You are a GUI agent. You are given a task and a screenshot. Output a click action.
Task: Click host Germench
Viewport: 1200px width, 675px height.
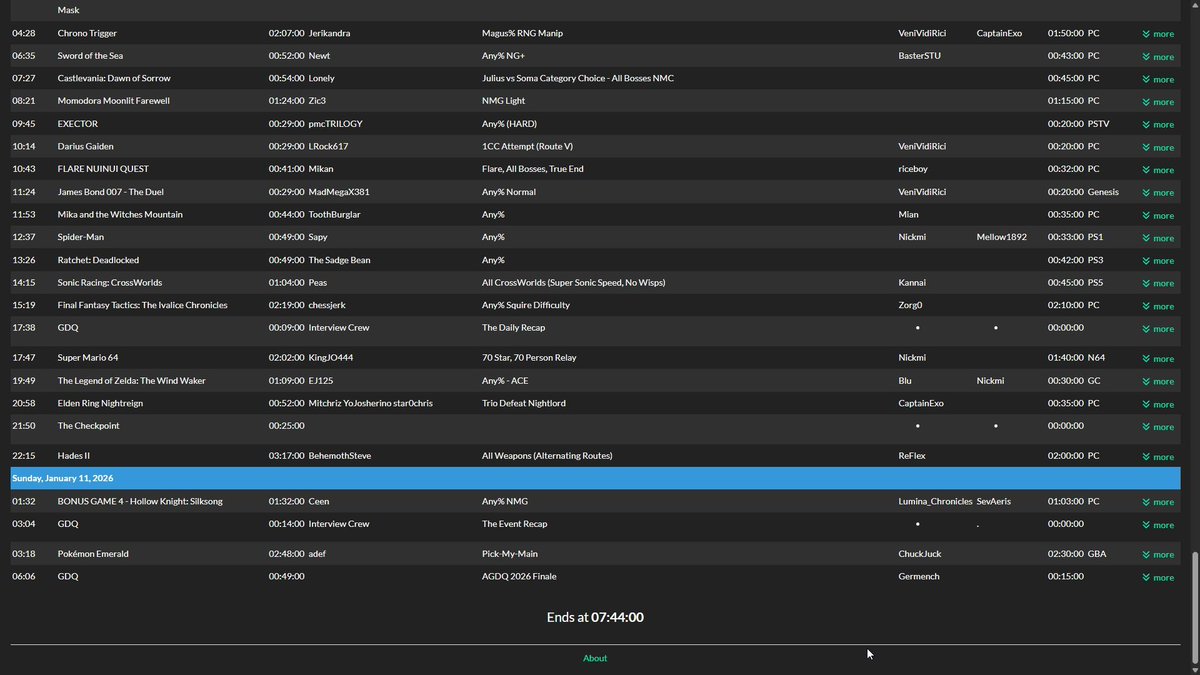tap(919, 577)
